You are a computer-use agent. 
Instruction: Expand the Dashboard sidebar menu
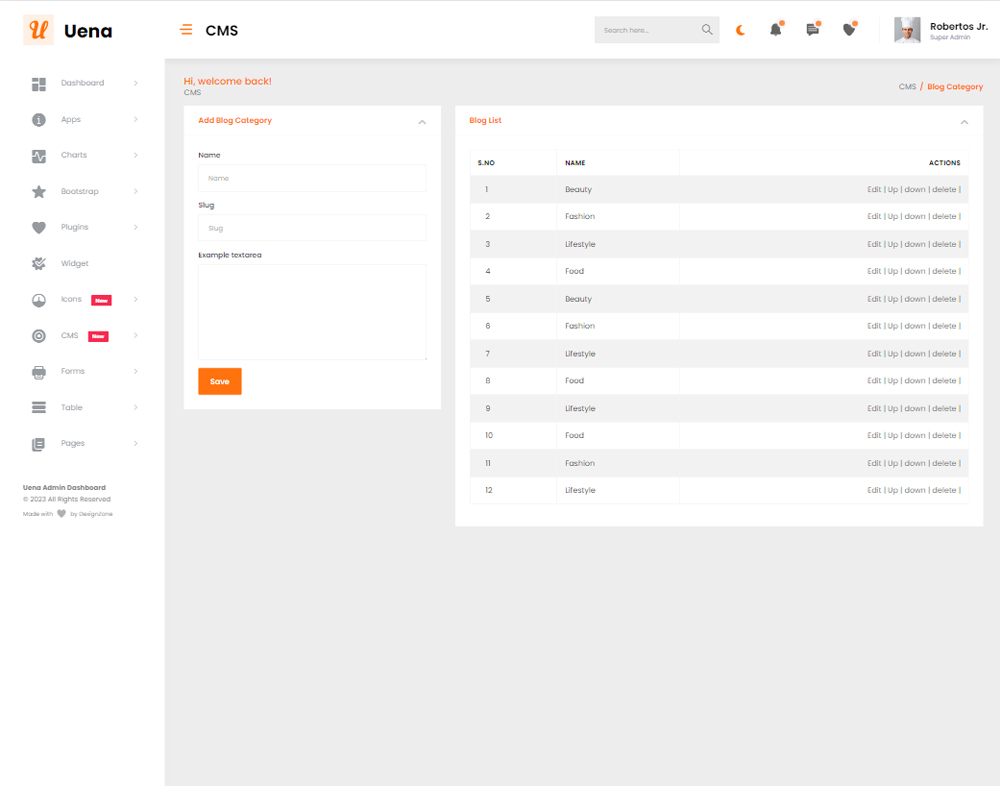82,83
